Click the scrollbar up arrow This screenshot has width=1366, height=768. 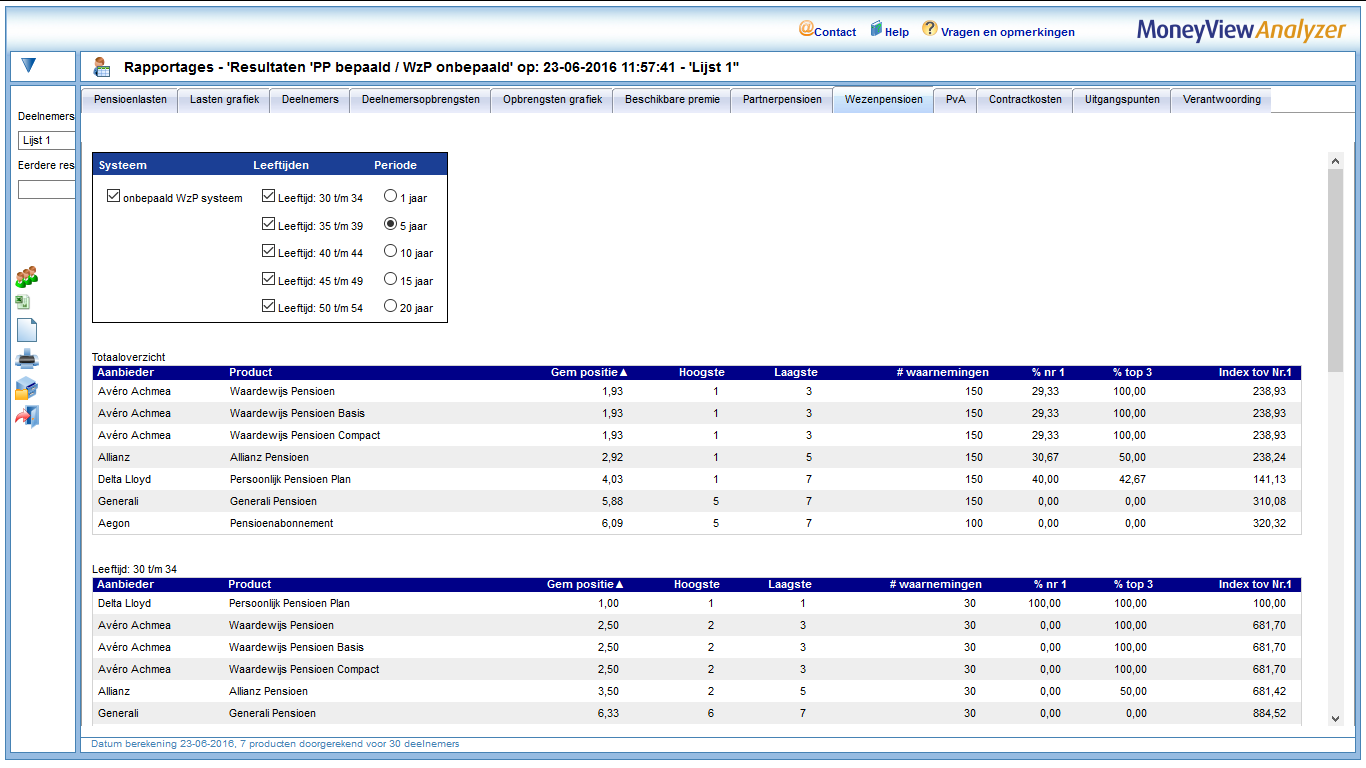(x=1335, y=160)
